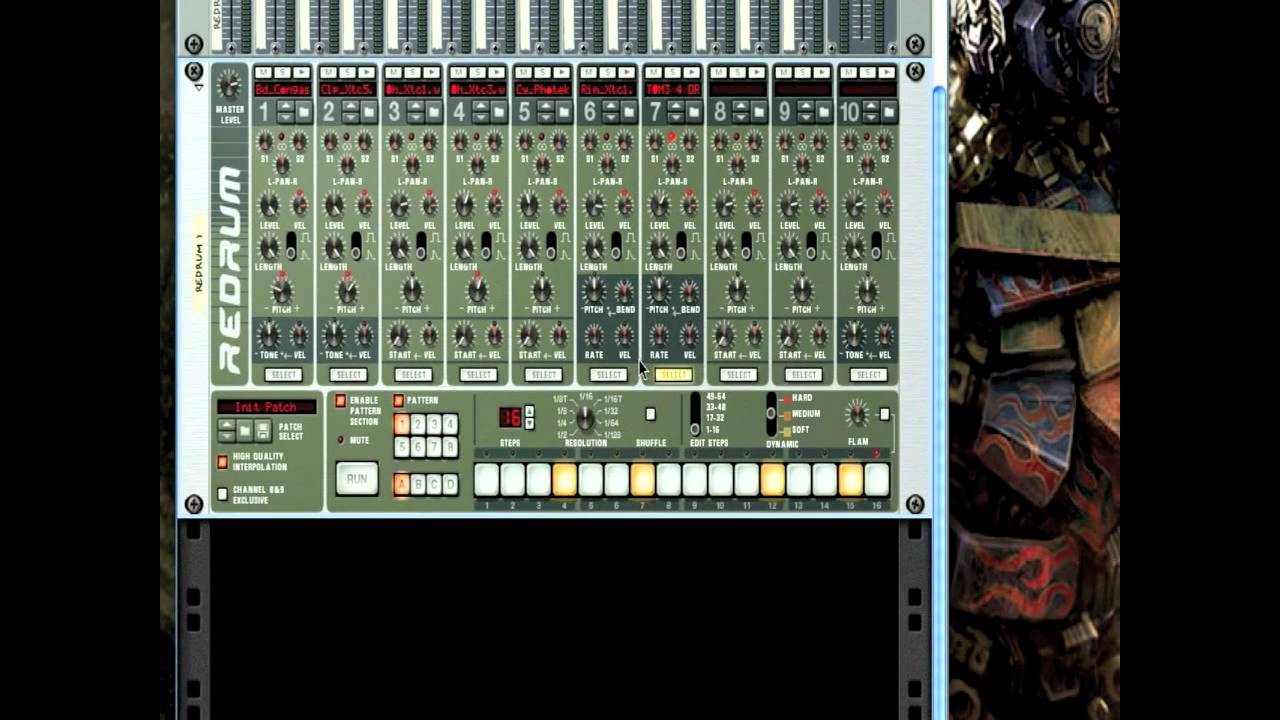Save patch with the floppy disk icon
This screenshot has width=1280, height=720.
coord(263,431)
